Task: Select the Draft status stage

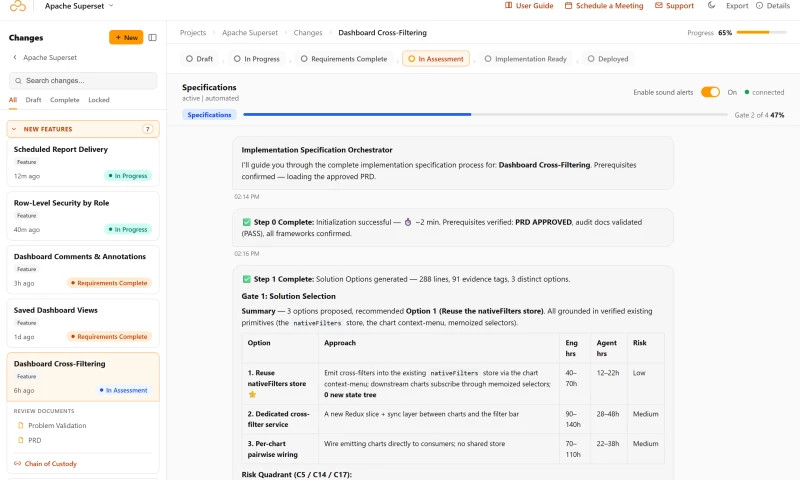Action: [x=199, y=59]
